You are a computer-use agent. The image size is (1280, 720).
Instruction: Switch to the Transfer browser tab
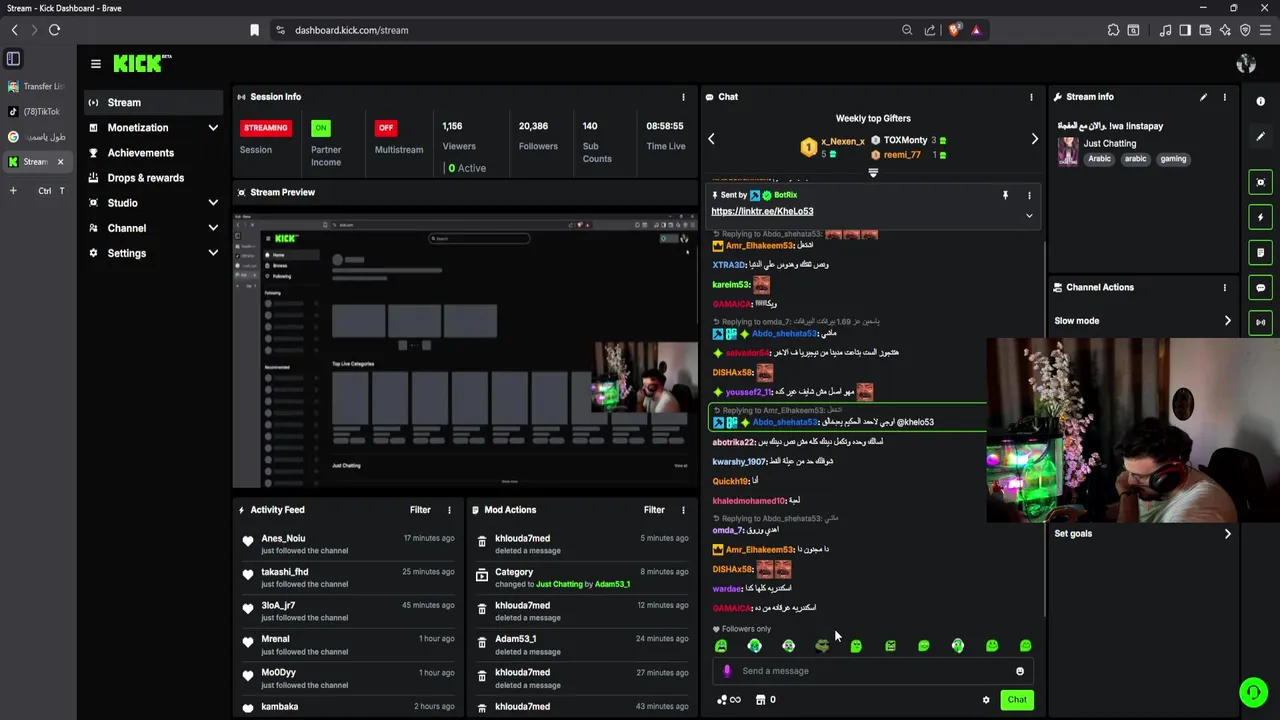pos(36,87)
